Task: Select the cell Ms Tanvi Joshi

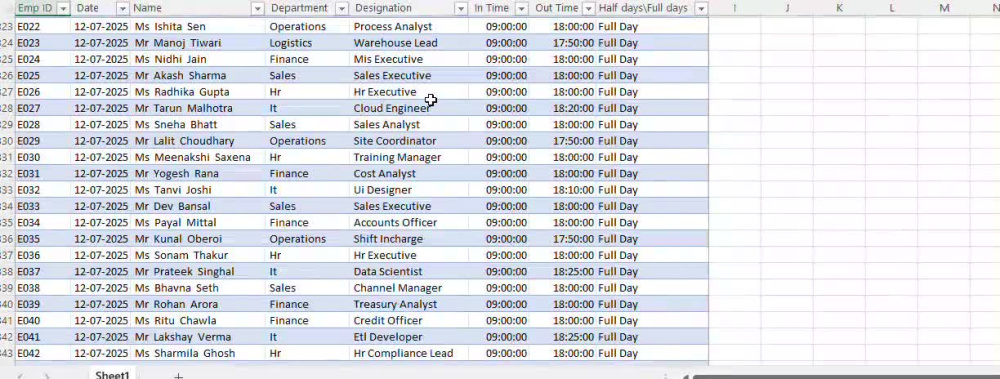Action: point(198,190)
